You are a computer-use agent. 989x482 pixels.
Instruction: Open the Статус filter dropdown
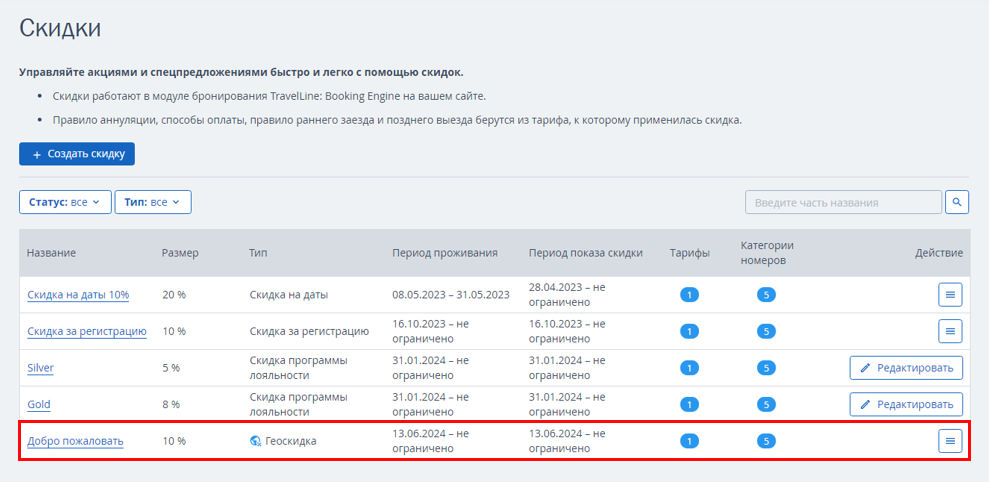coord(65,203)
